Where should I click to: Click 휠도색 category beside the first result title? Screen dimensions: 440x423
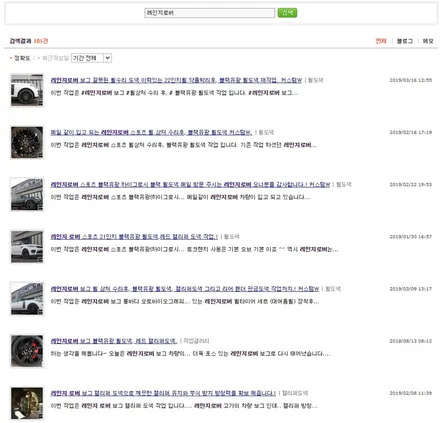[x=315, y=80]
